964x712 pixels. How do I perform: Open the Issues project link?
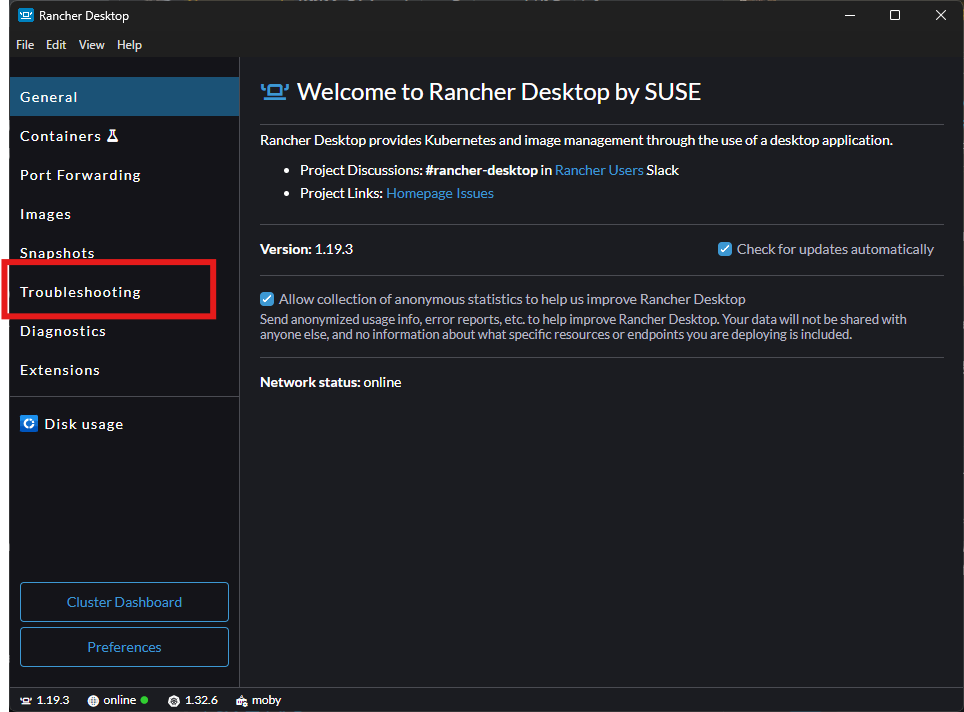pos(475,193)
